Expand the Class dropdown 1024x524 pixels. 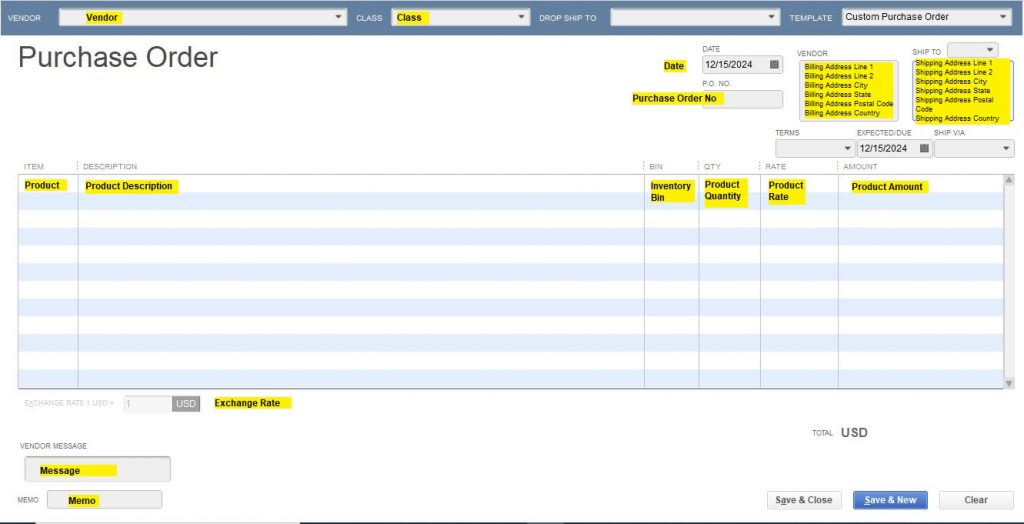tap(521, 18)
